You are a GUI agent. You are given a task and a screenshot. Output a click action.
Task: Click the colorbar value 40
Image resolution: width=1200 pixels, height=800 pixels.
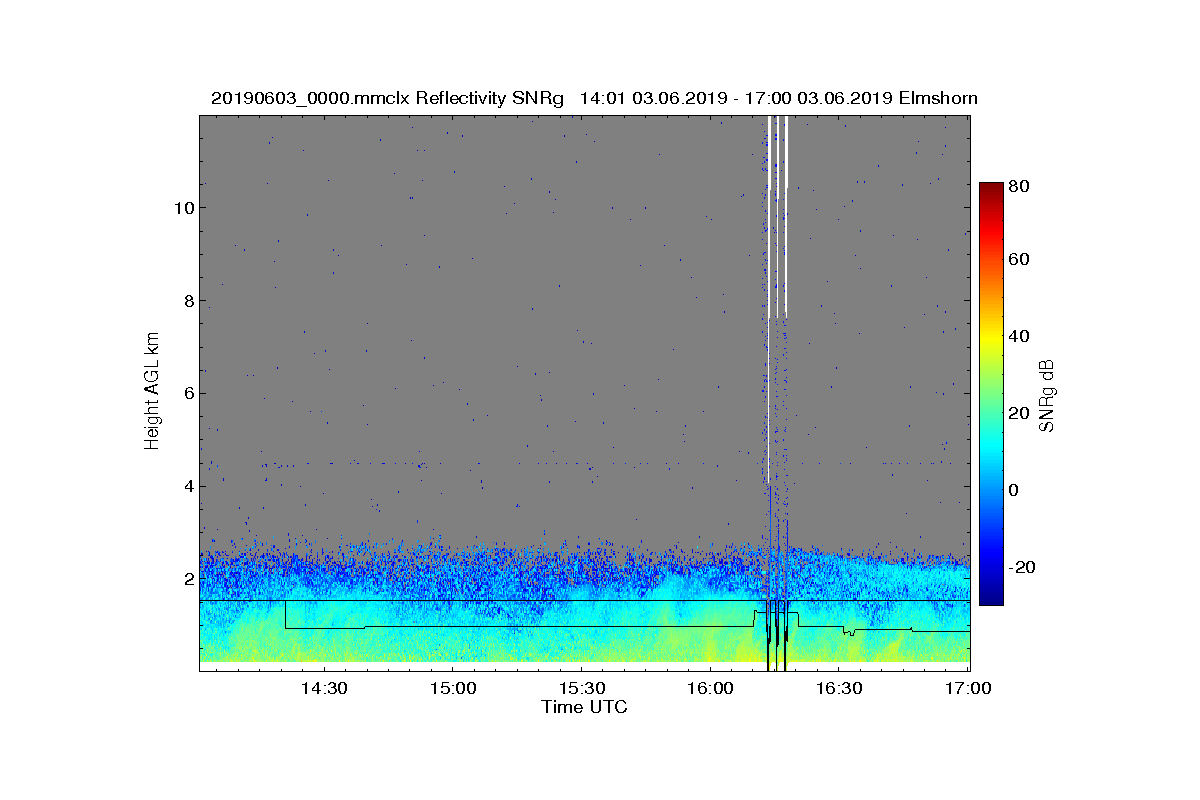pyautogui.click(x=1020, y=337)
